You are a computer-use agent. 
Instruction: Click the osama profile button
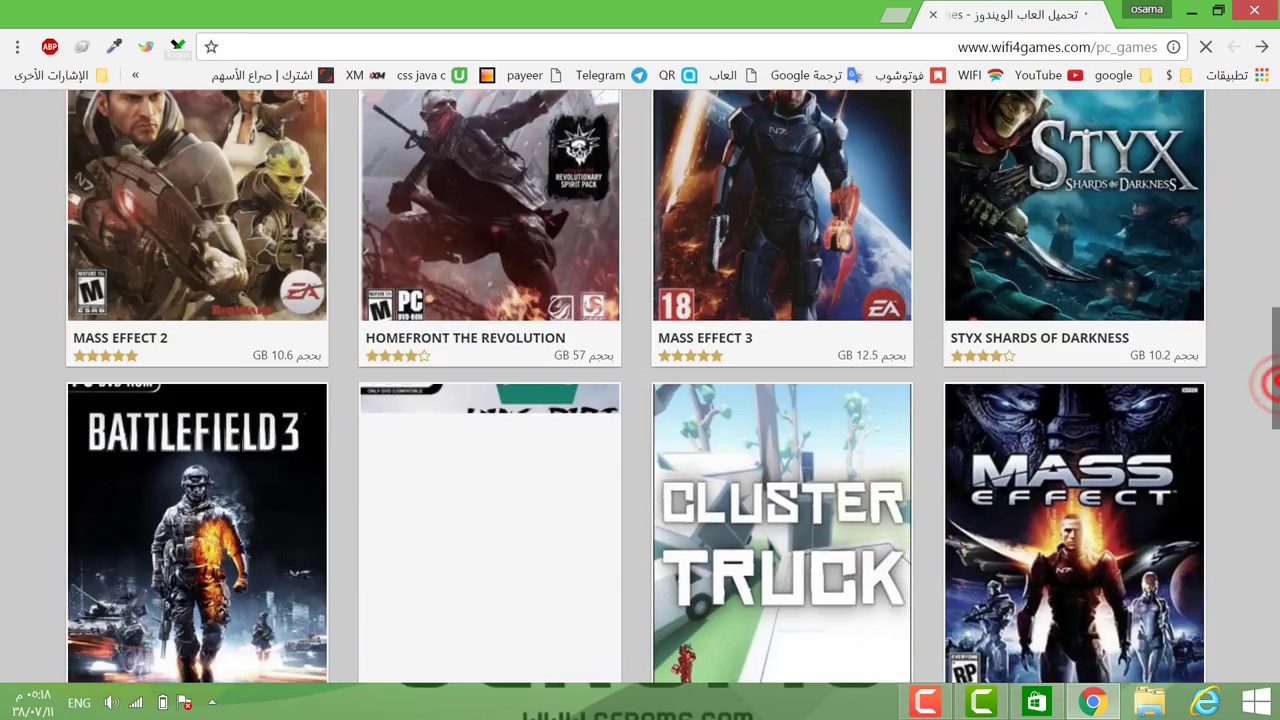[x=1146, y=10]
